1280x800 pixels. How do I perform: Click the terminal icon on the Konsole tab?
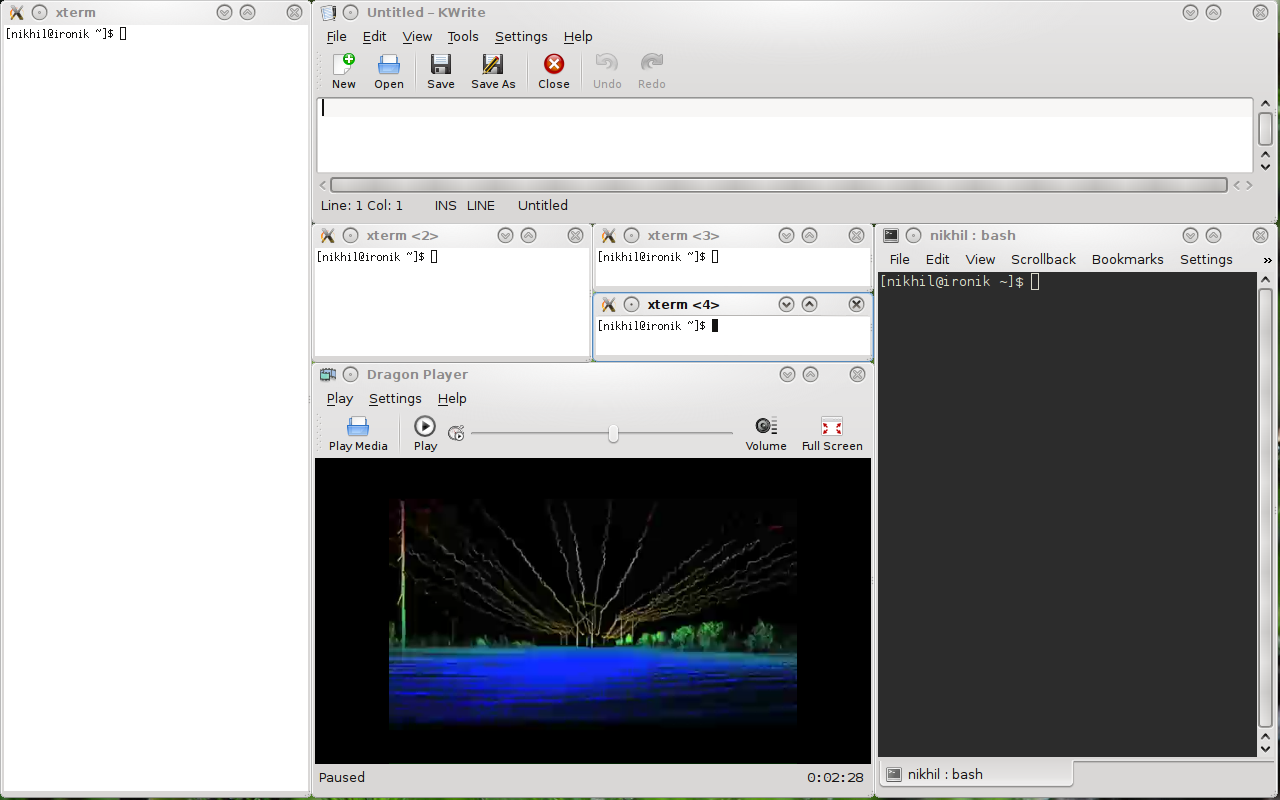click(894, 774)
